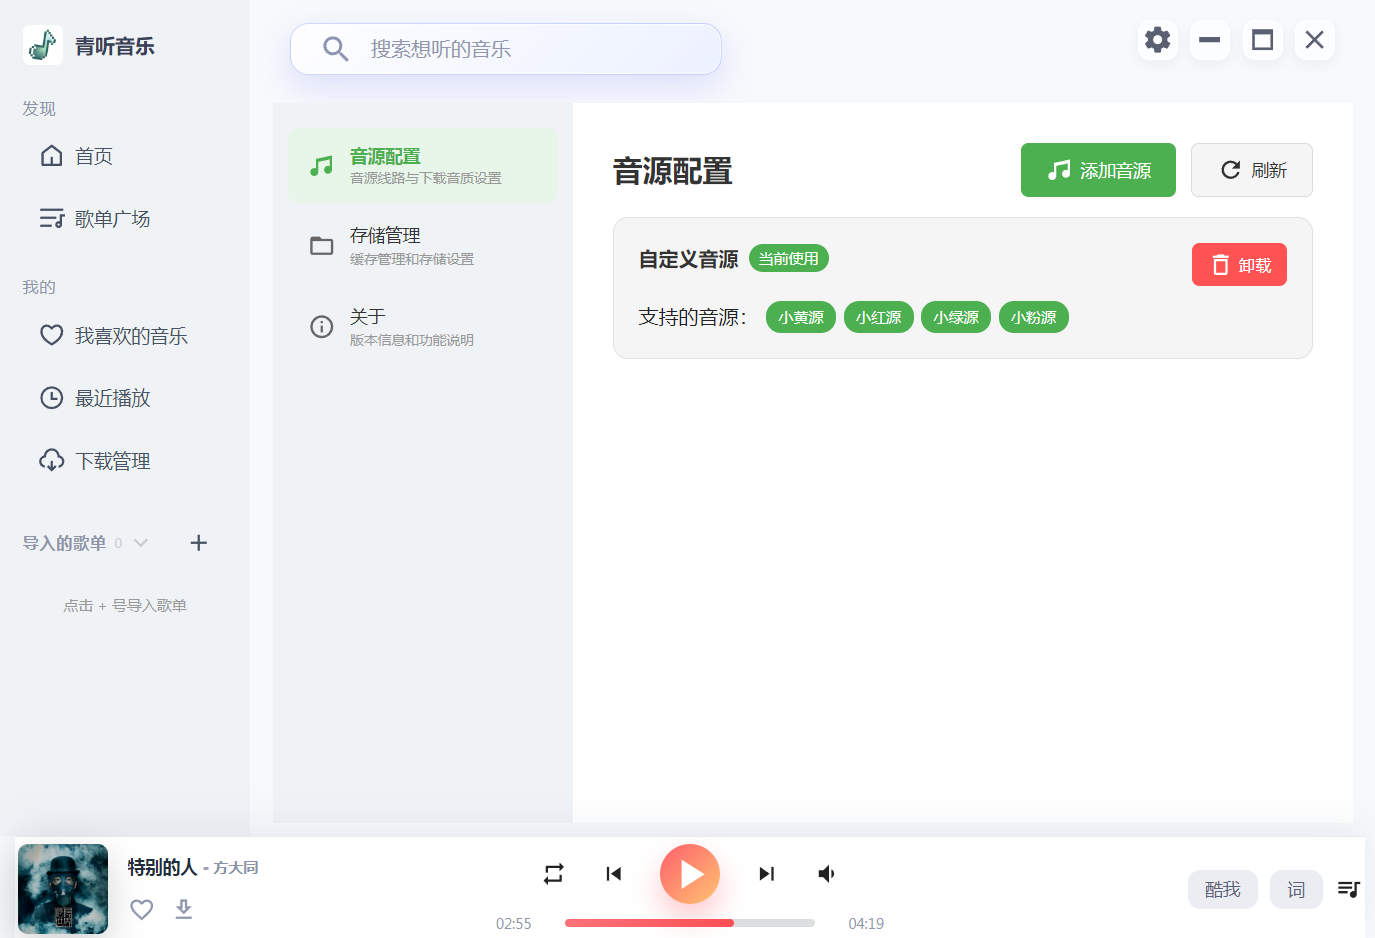Seek on the playback progress bar
This screenshot has height=938, width=1375.
[x=690, y=923]
